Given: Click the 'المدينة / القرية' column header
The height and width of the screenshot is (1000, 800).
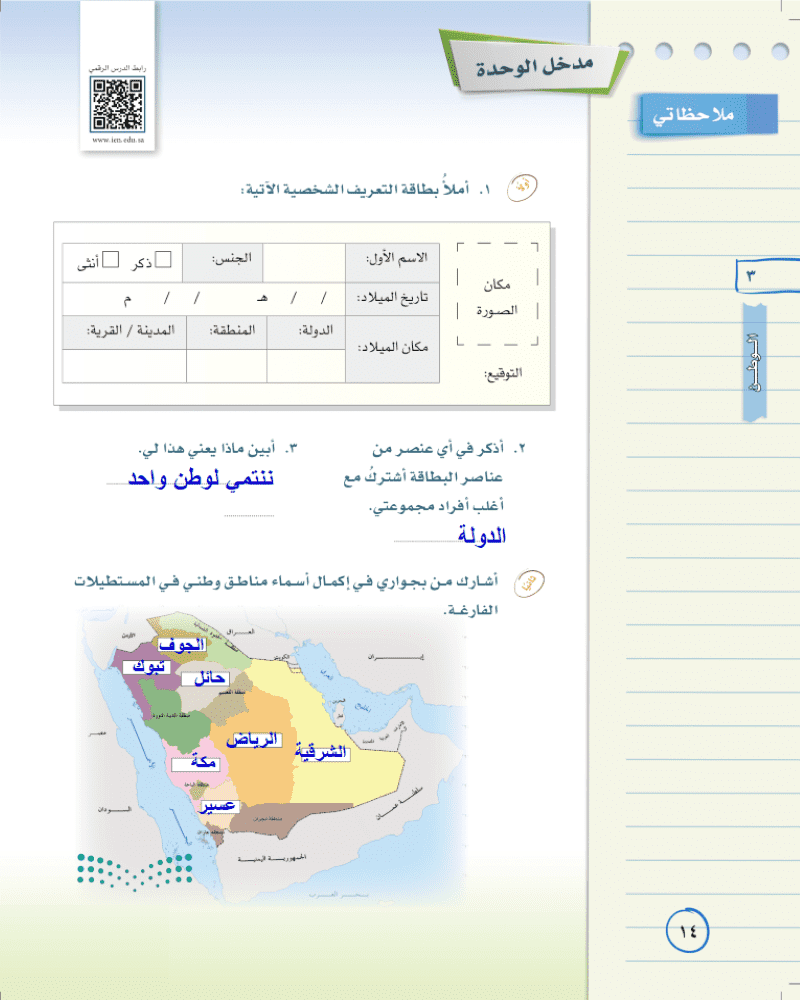Looking at the screenshot, I should pyautogui.click(x=131, y=331).
